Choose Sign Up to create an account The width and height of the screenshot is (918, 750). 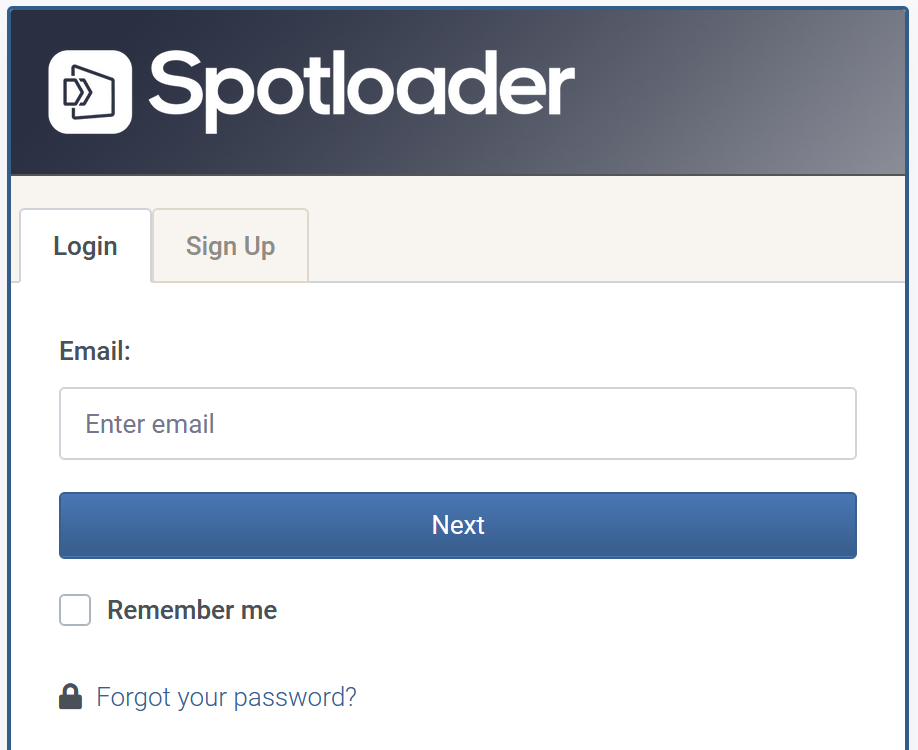[230, 246]
